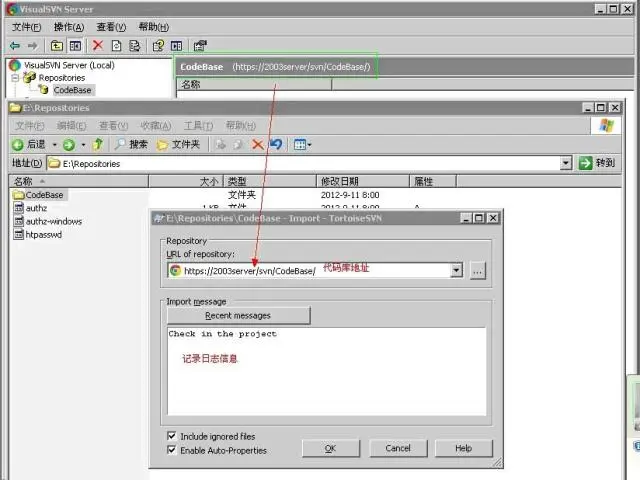Click blue Undo arrow in Explorer toolbar
The width and height of the screenshot is (640, 480).
[x=276, y=144]
